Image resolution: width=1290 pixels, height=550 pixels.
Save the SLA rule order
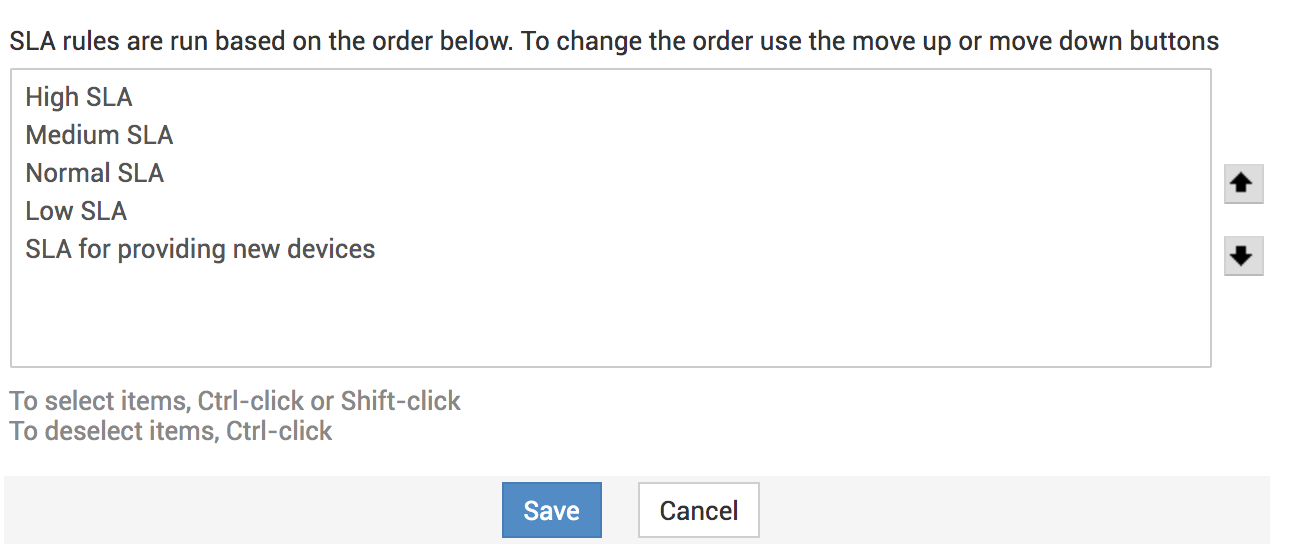pos(551,510)
